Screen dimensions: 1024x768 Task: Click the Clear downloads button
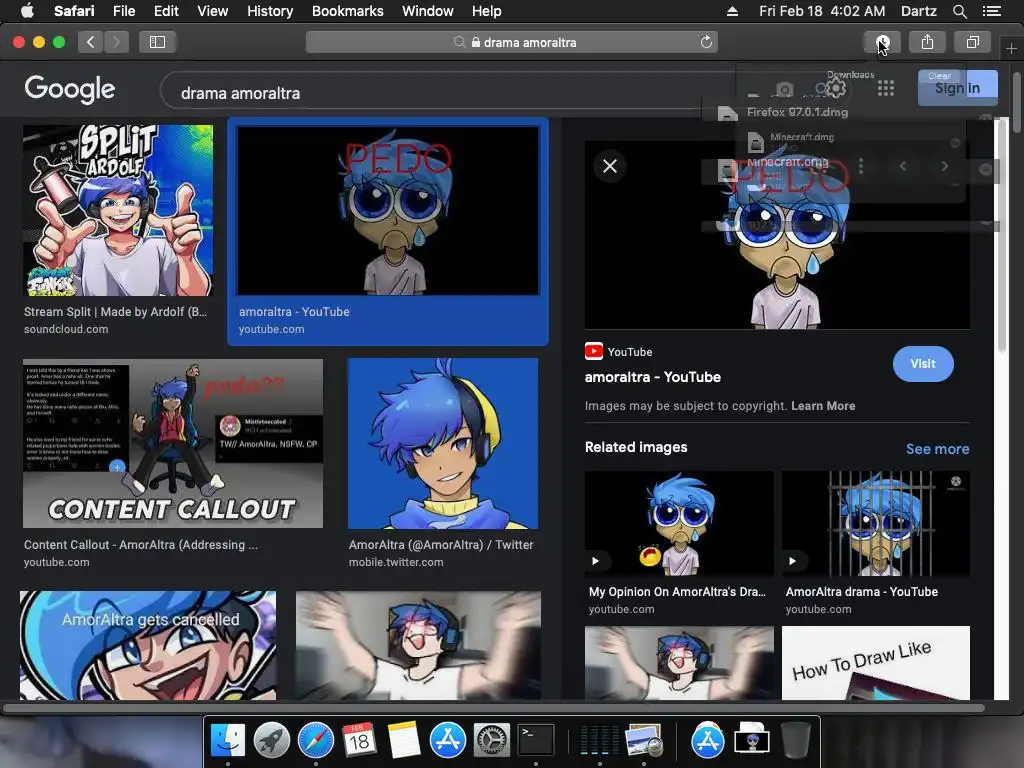coord(939,76)
